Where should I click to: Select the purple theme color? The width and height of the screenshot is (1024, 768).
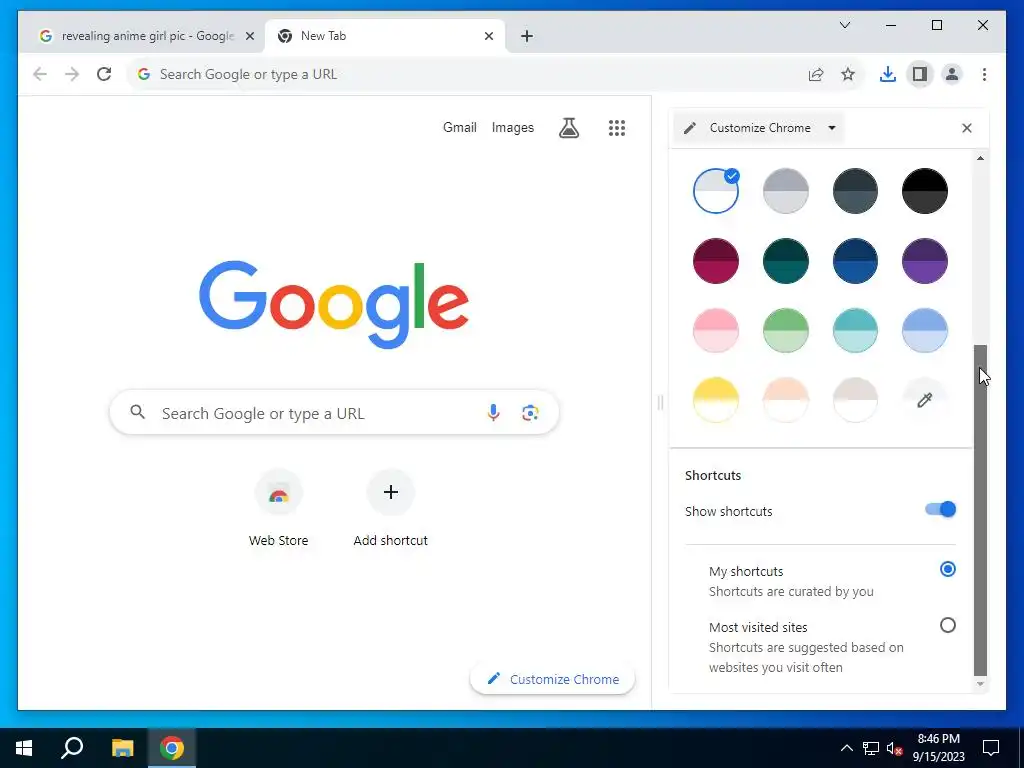pos(924,261)
